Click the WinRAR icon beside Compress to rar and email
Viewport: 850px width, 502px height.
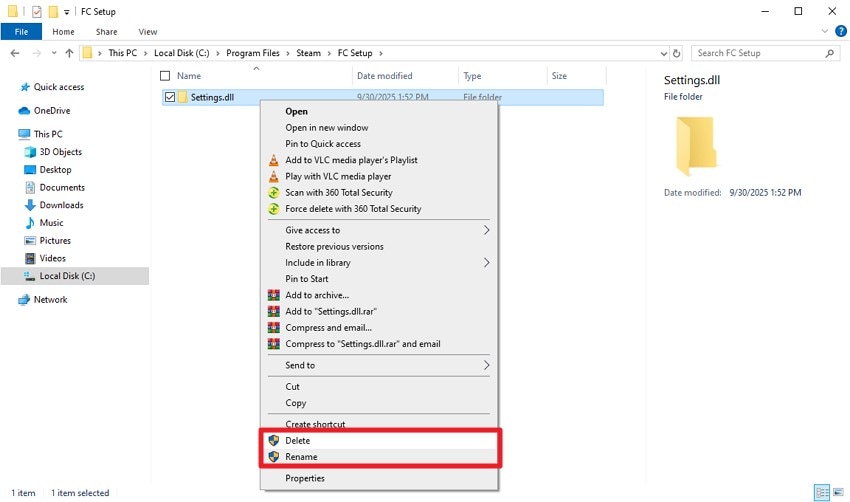274,344
